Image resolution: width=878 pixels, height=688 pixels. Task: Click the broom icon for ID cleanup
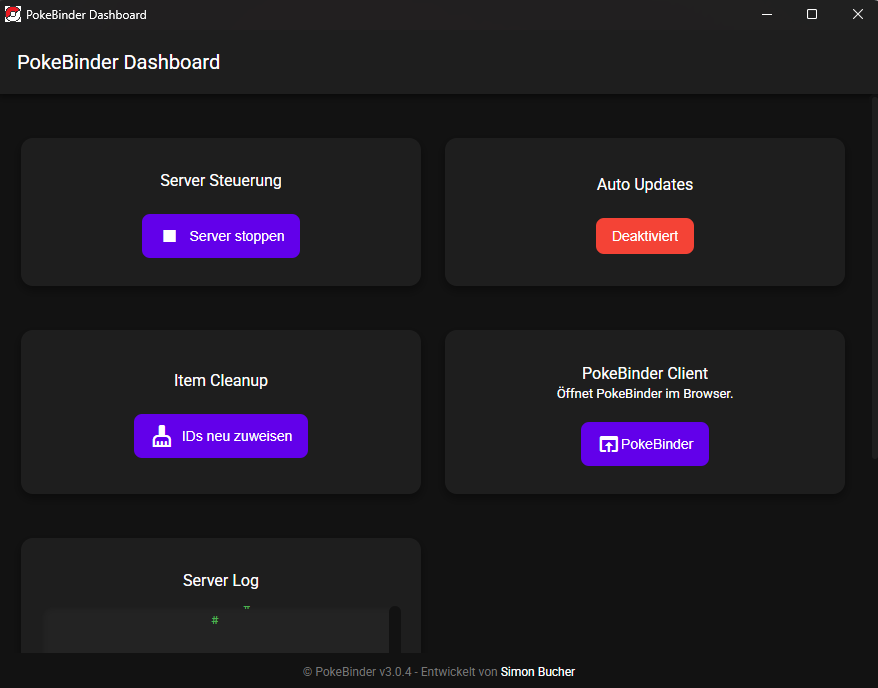pyautogui.click(x=162, y=436)
